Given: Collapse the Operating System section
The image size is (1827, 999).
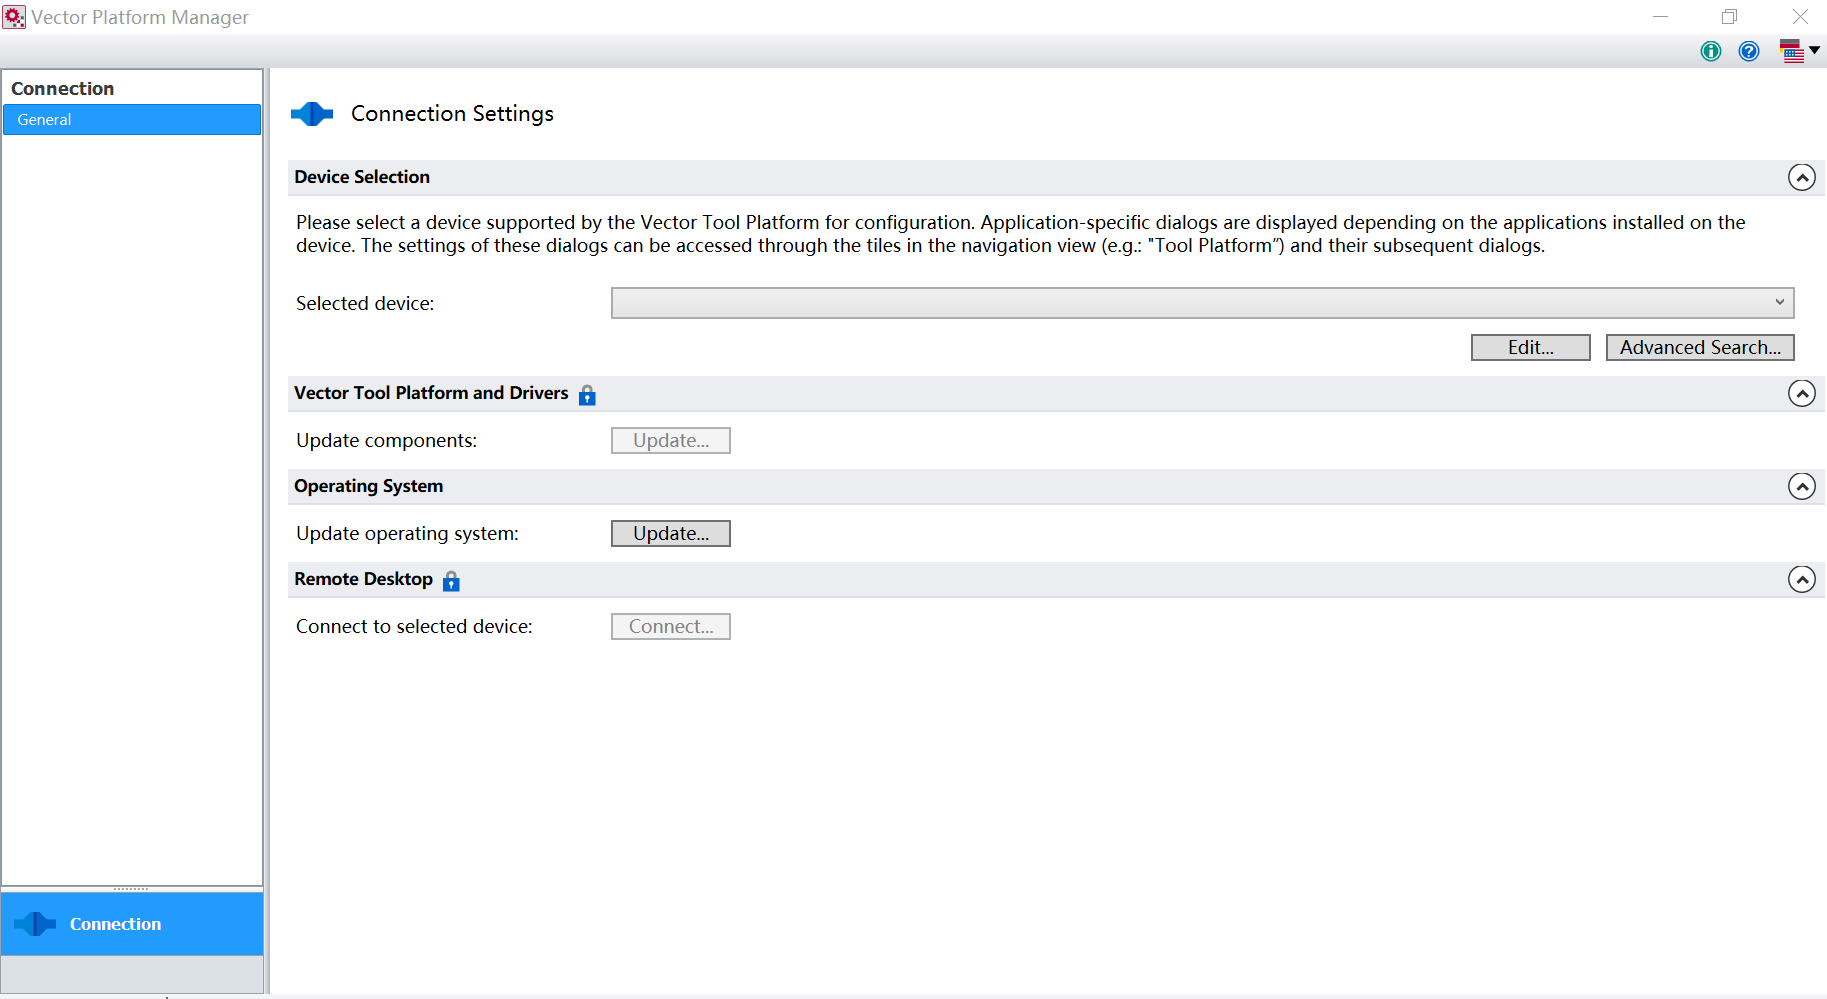Looking at the screenshot, I should [1802, 487].
